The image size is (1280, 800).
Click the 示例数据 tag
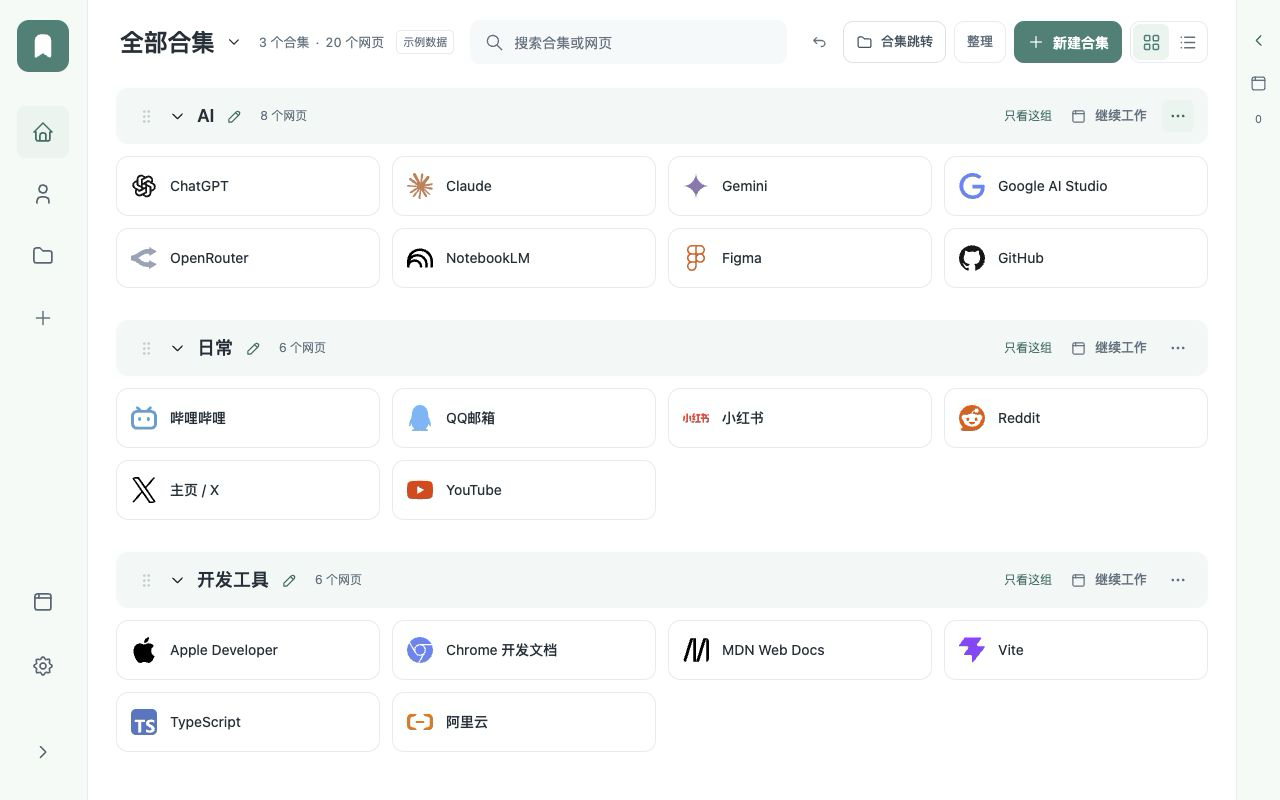click(x=425, y=42)
